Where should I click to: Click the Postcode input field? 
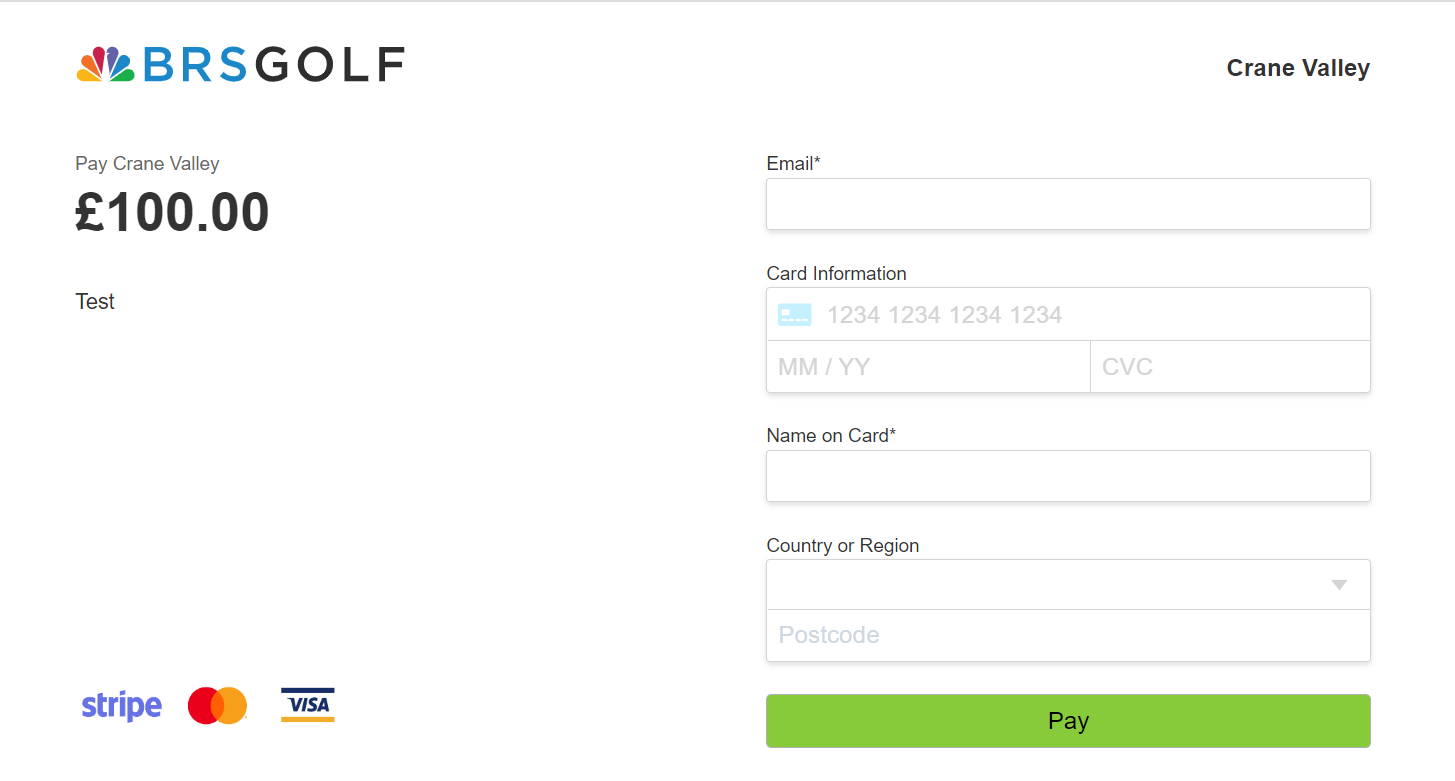click(1068, 635)
